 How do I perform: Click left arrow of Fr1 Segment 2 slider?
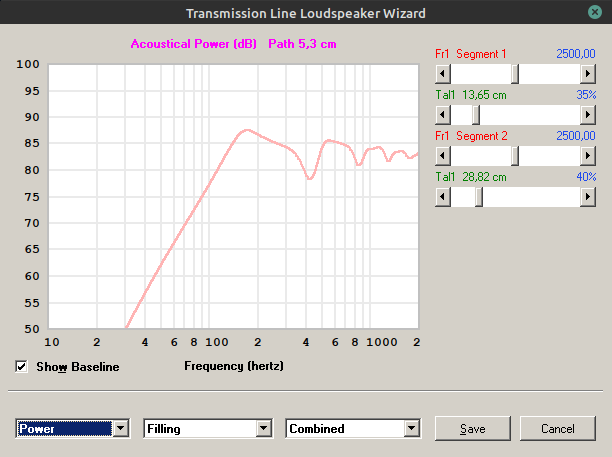tap(443, 156)
